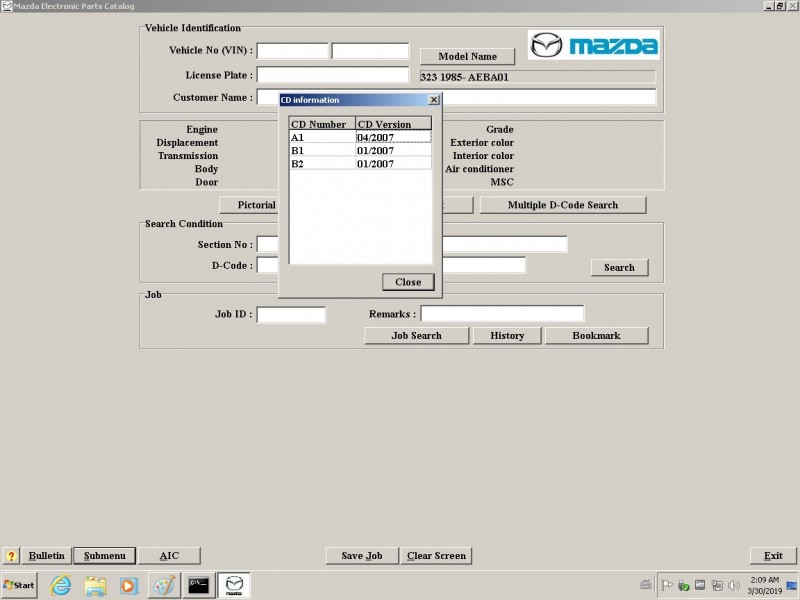800x600 pixels.
Task: Click the AIC button
Action: tap(169, 556)
